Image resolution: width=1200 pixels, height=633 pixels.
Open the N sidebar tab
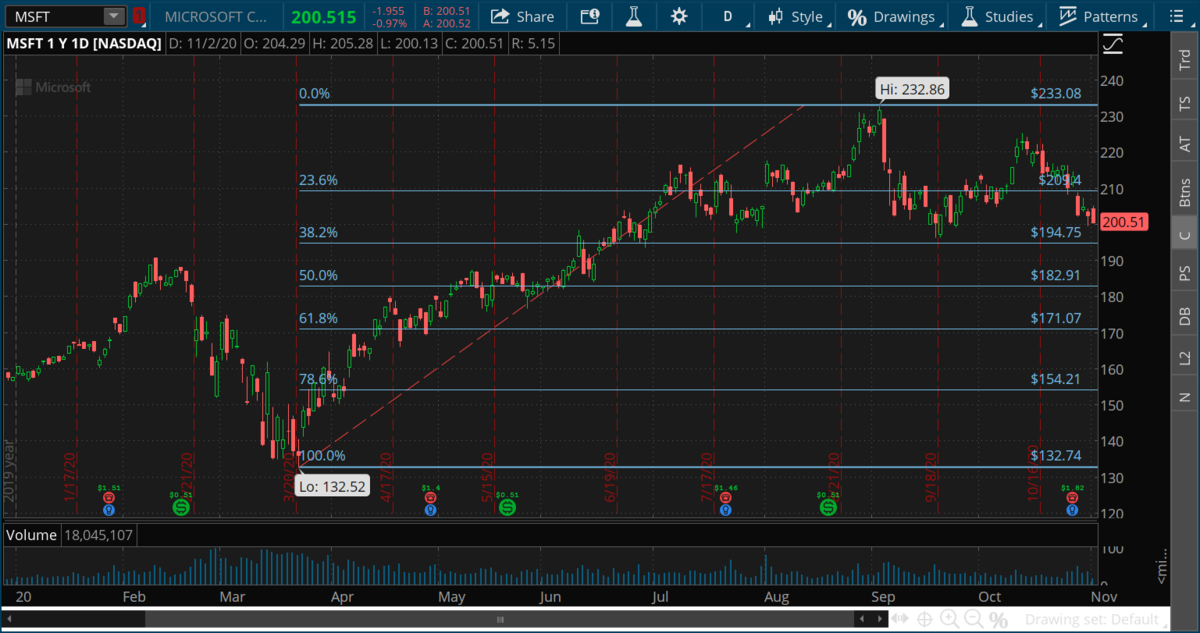coord(1185,397)
